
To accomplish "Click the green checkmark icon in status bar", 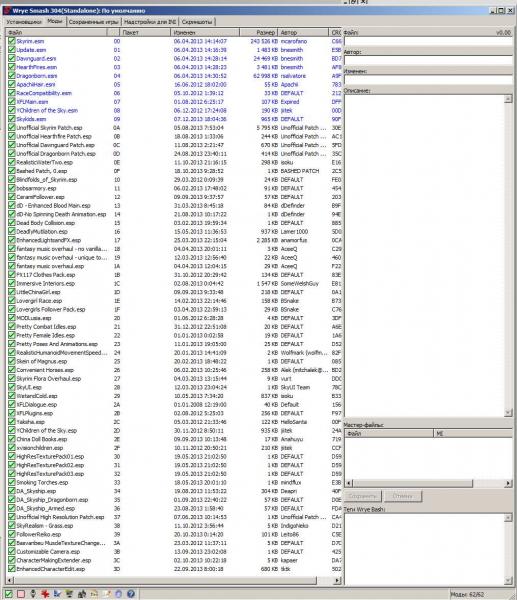I will pyautogui.click(x=8, y=594).
